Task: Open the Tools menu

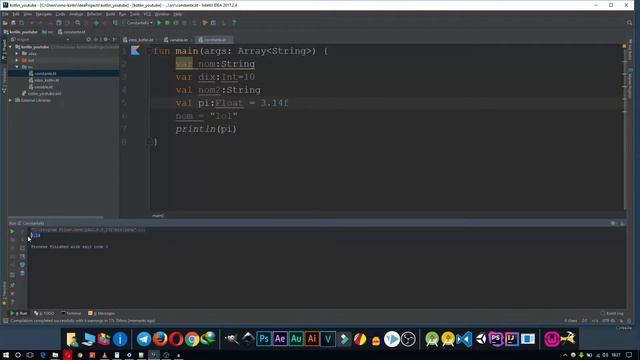Action: 135,14
